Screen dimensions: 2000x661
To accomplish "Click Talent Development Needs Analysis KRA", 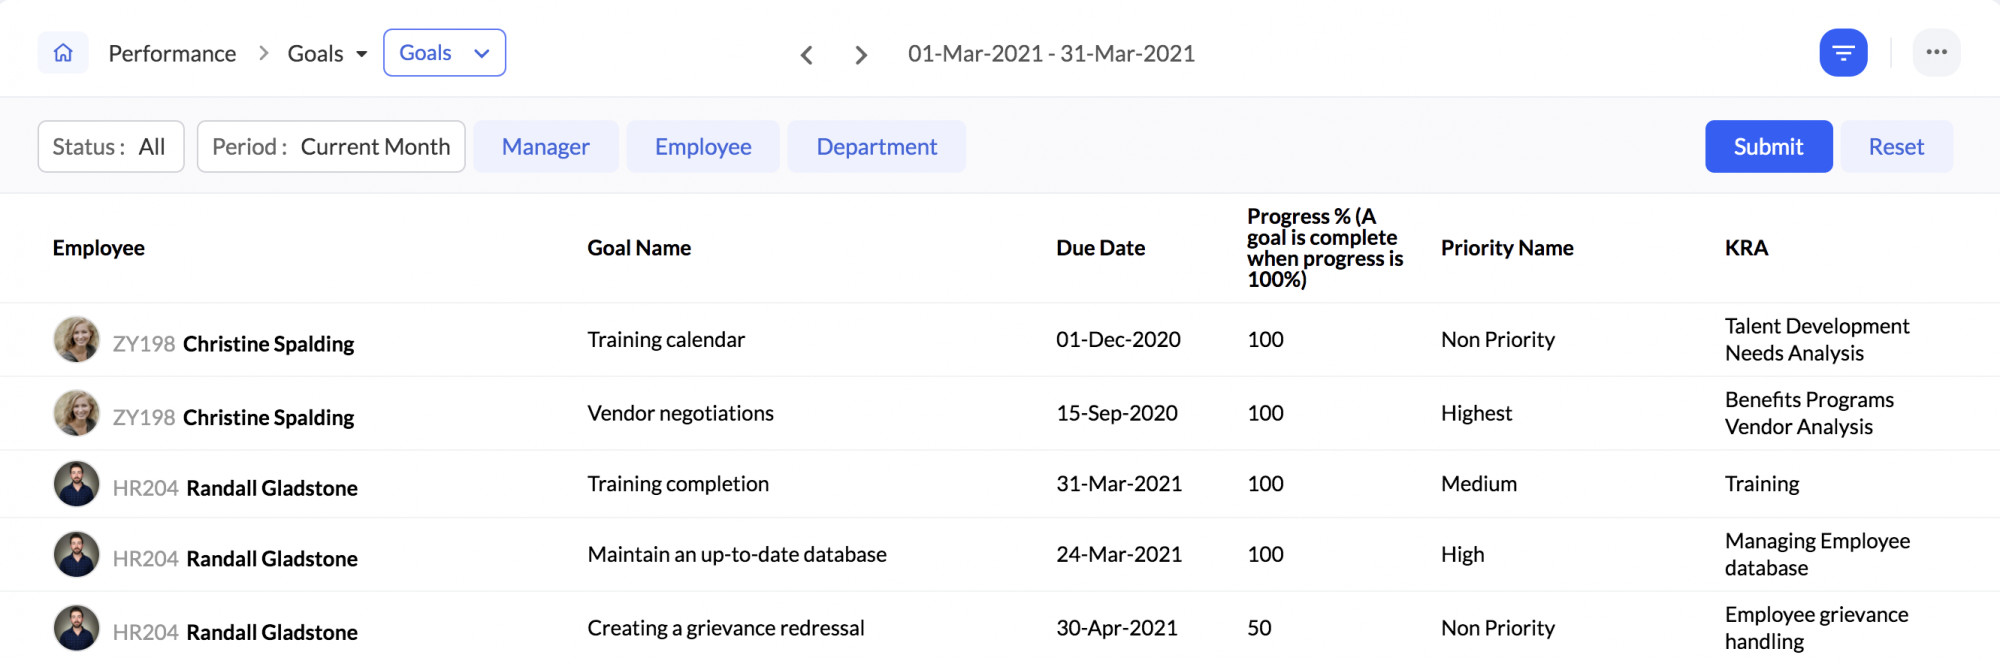I will coord(1817,340).
